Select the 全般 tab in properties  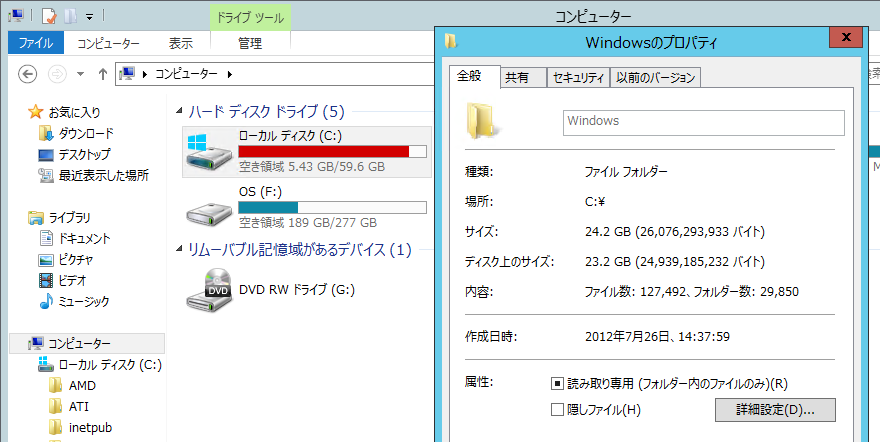click(475, 76)
